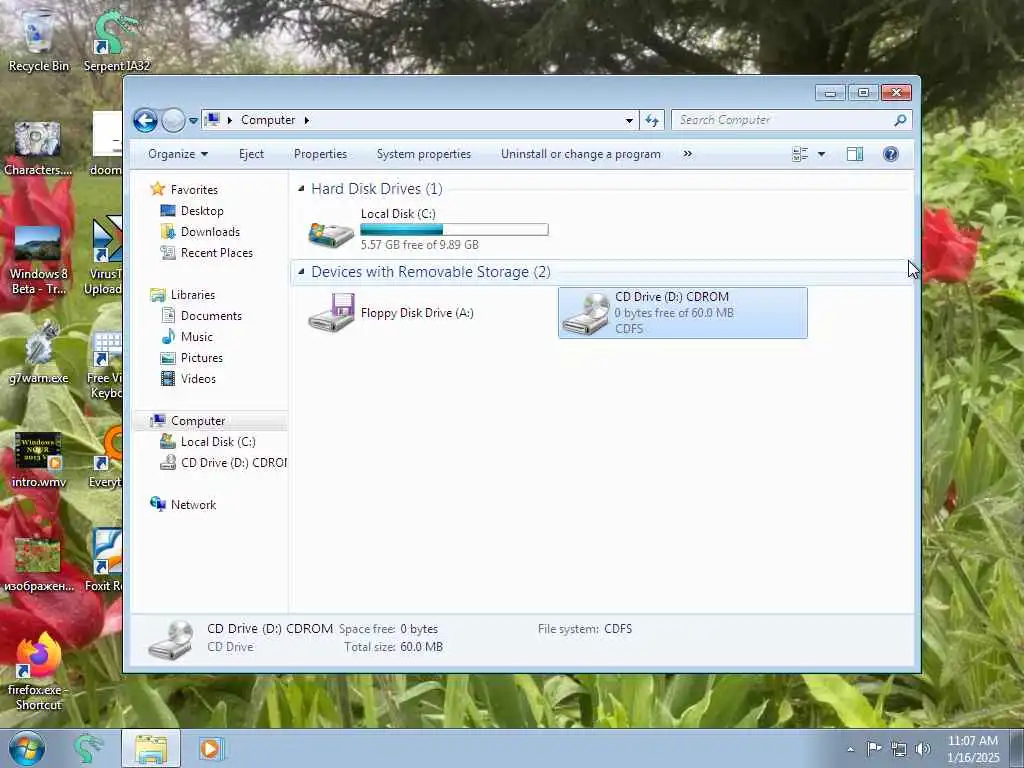Screen dimensions: 1024x768
Task: Open the Recycle Bin desktop icon
Action: pos(39,41)
